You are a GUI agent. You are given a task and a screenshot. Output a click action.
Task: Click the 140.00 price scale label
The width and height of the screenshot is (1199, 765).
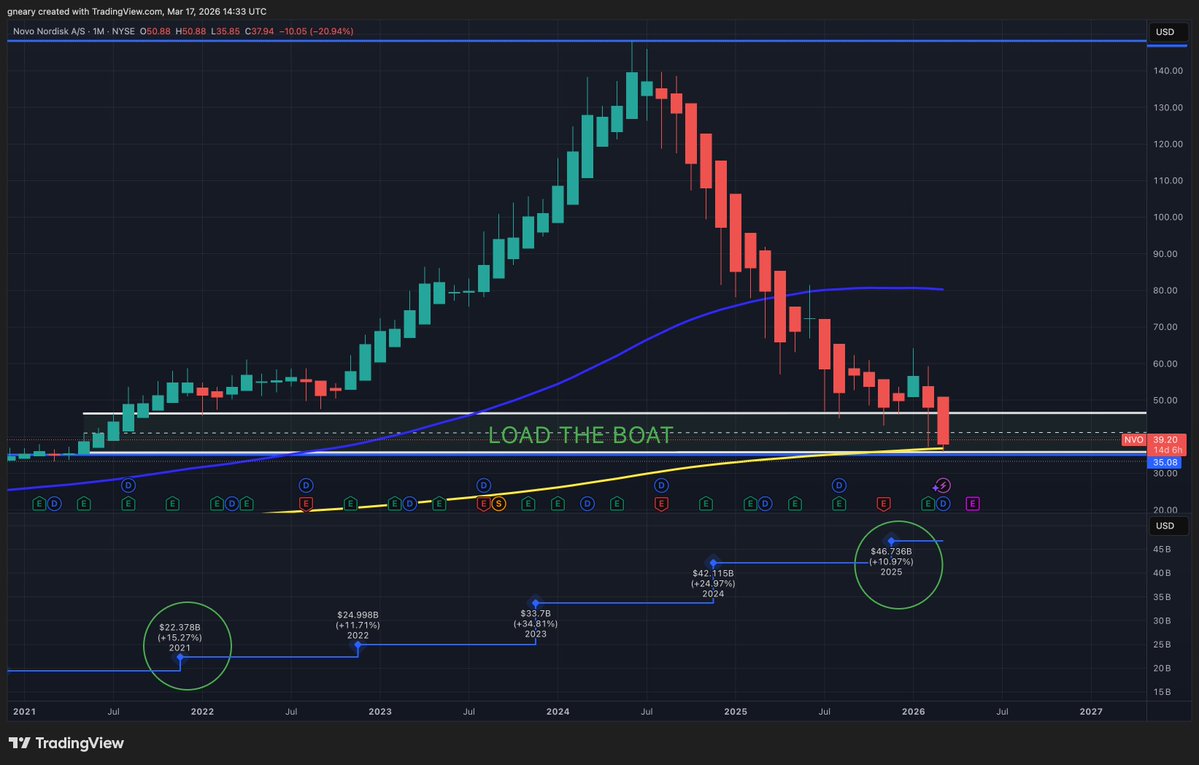pos(1168,71)
